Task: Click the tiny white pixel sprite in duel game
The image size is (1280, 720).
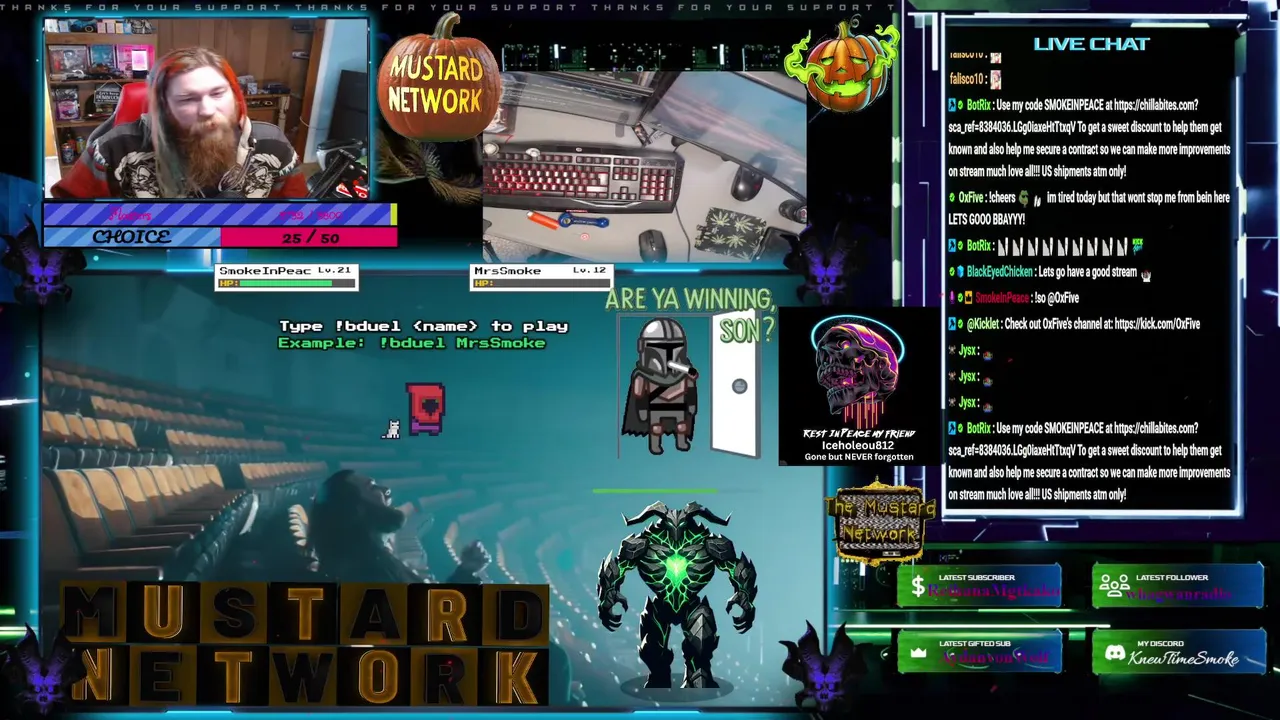Action: point(392,429)
